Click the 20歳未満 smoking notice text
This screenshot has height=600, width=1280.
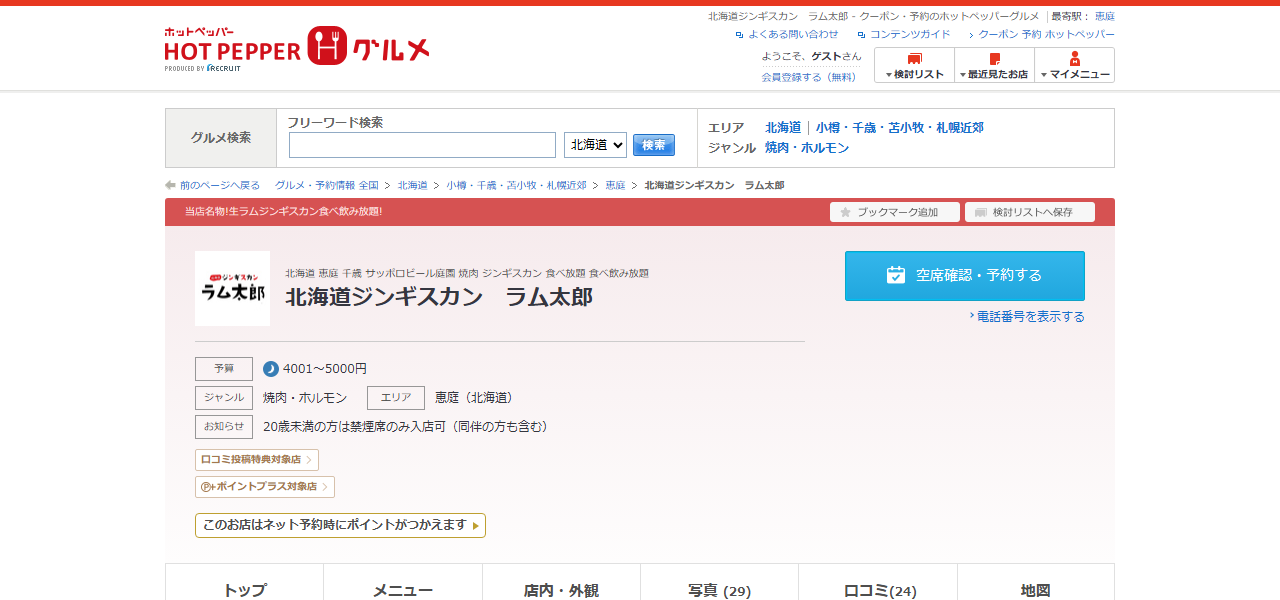tap(405, 427)
